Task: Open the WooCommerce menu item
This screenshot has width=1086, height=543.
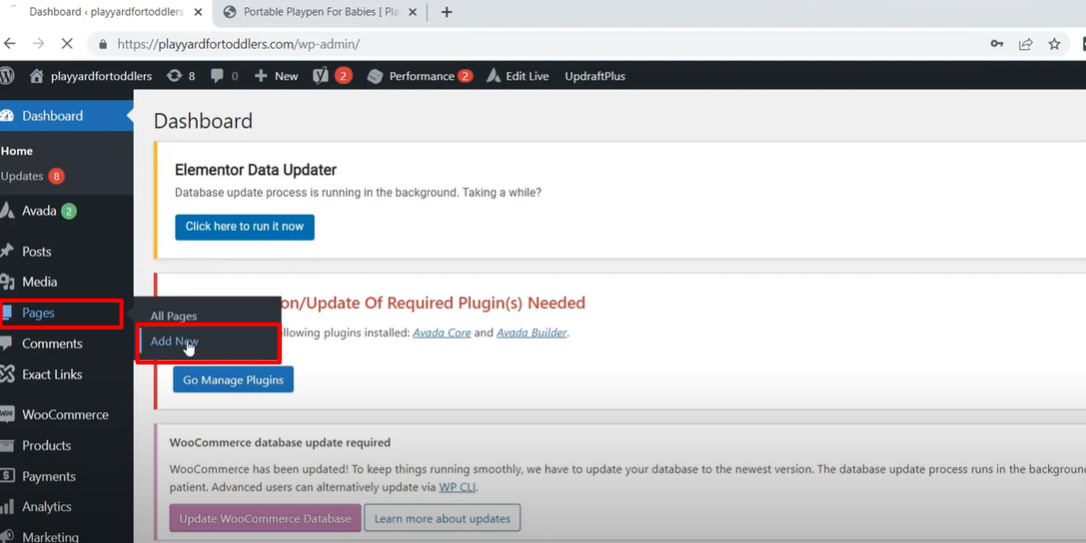Action: click(x=65, y=414)
